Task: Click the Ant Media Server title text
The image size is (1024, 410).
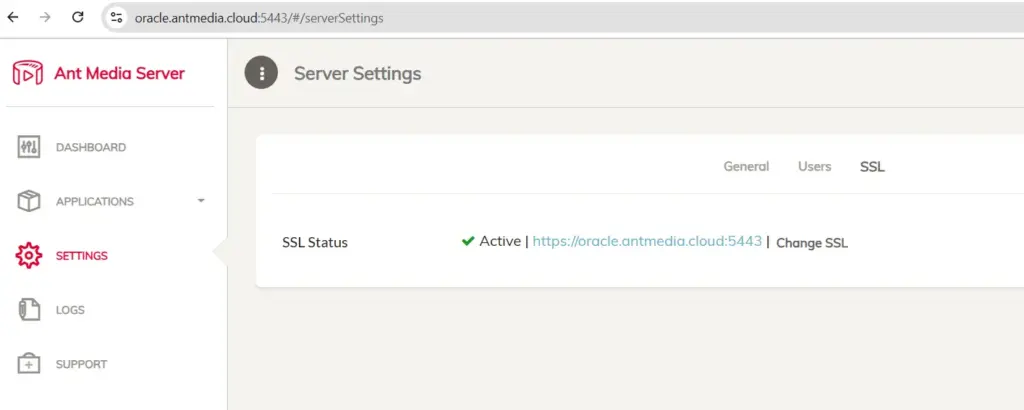Action: click(x=120, y=73)
